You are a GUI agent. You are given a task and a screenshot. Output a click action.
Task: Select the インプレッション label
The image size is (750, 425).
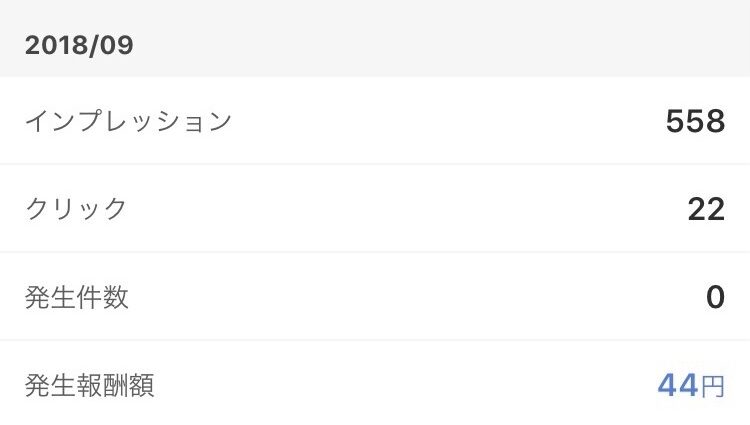coord(128,122)
